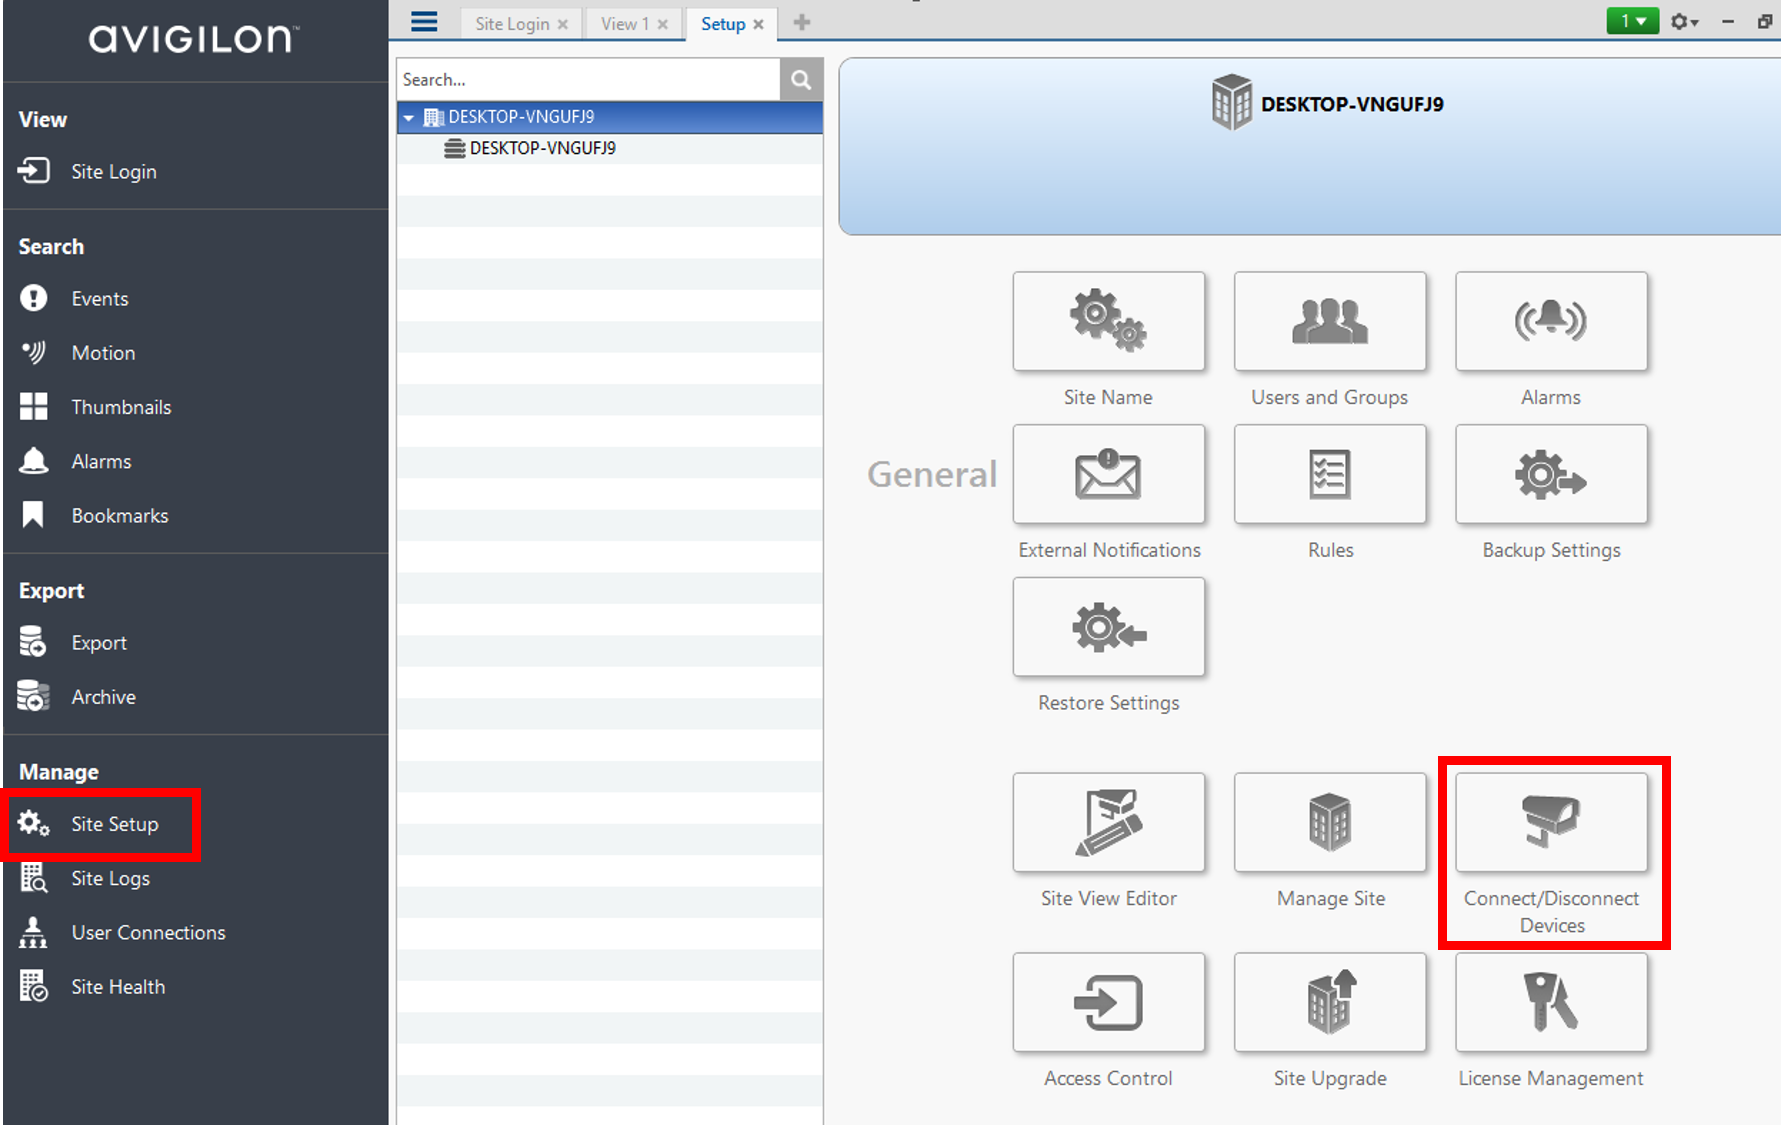1781x1125 pixels.
Task: Click the Site Login sidebar icon
Action: [x=33, y=171]
